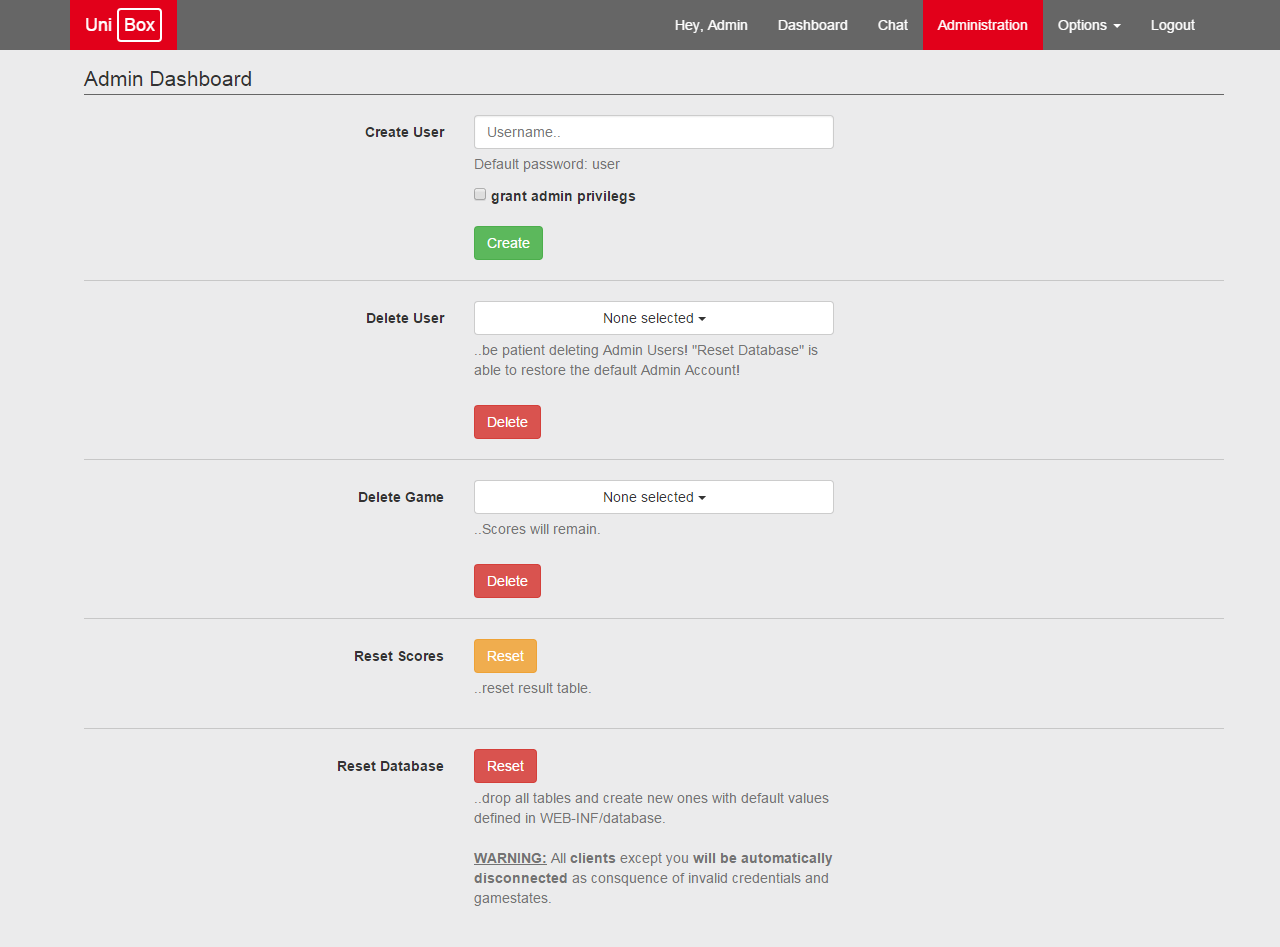Image resolution: width=1280 pixels, height=947 pixels.
Task: Click the Delete User label
Action: 405,318
